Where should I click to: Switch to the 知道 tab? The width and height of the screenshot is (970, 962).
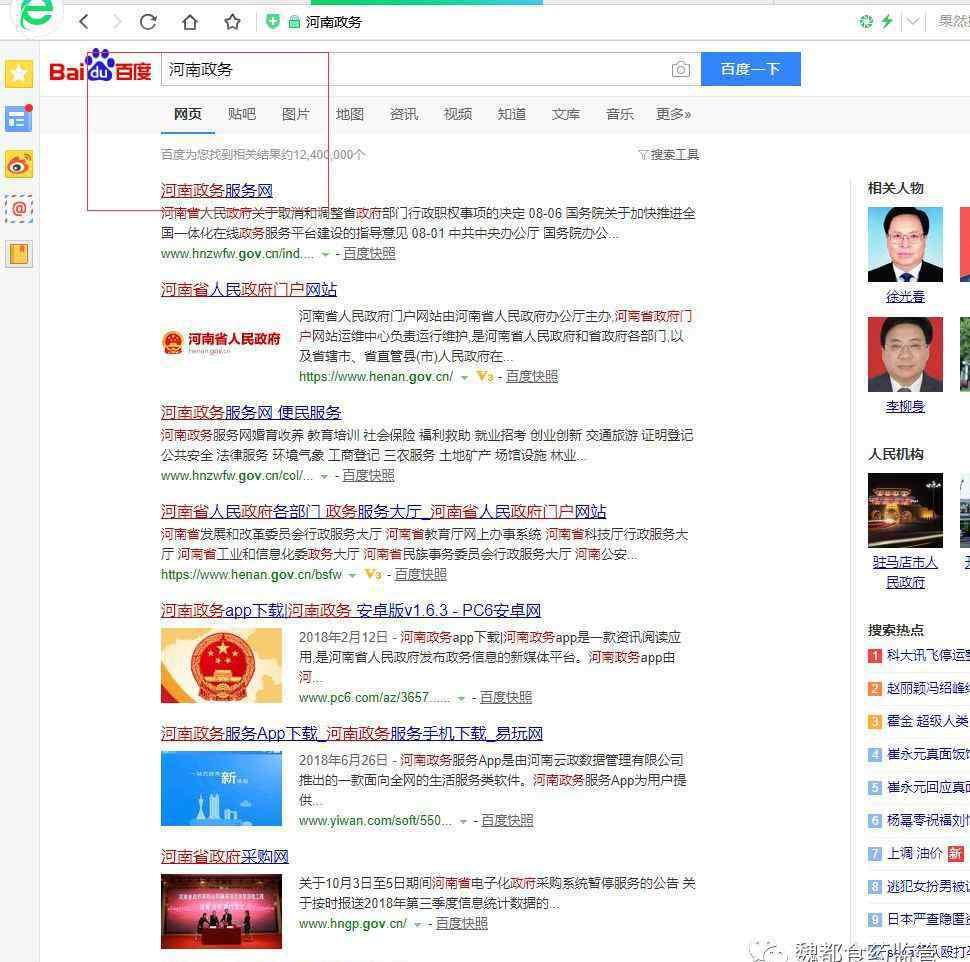click(x=512, y=114)
